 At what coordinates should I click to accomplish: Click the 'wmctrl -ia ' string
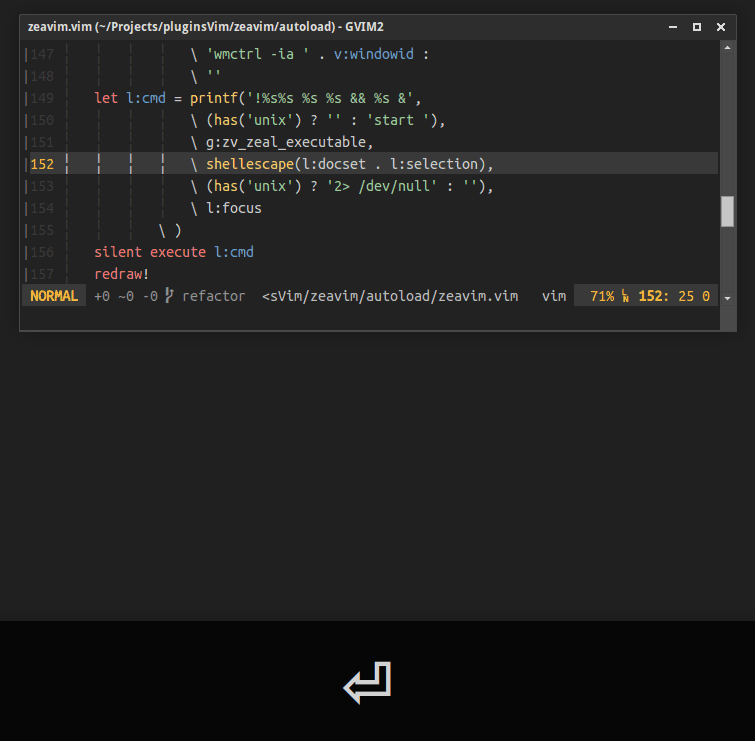[x=258, y=54]
